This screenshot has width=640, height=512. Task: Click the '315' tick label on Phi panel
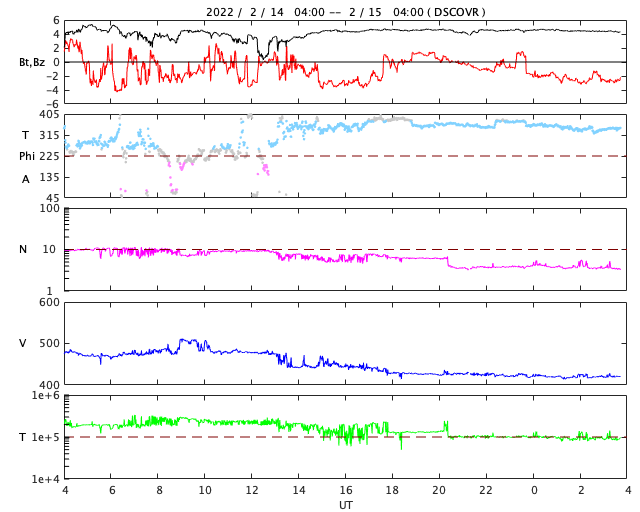click(x=49, y=135)
